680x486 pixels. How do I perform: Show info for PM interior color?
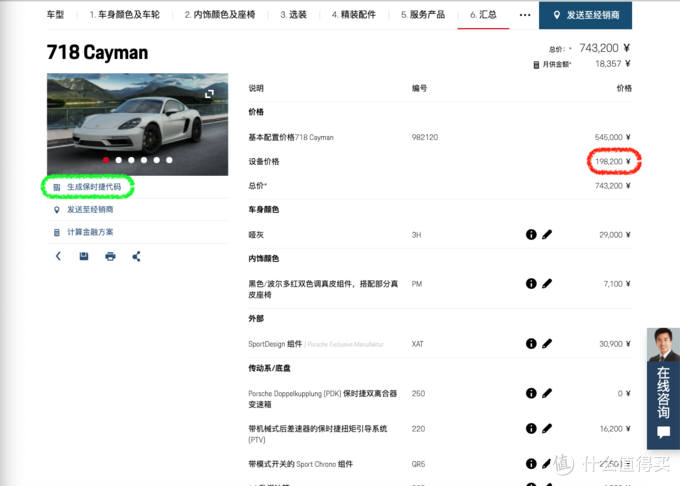click(531, 284)
